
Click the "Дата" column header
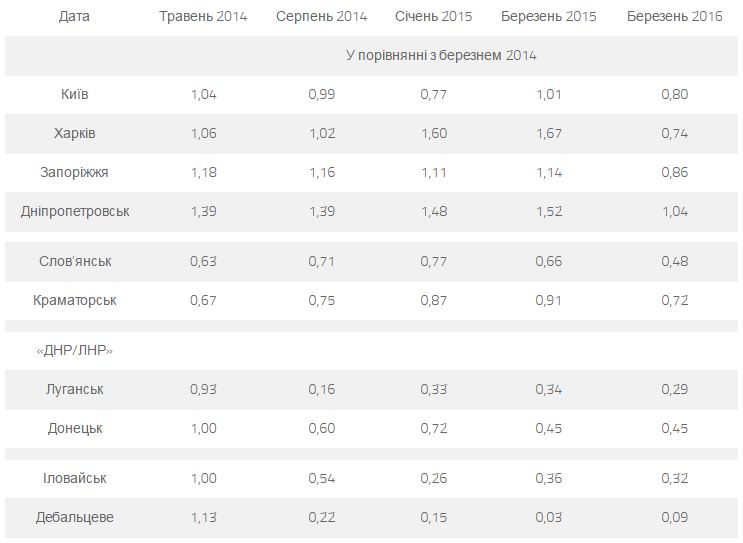[74, 16]
